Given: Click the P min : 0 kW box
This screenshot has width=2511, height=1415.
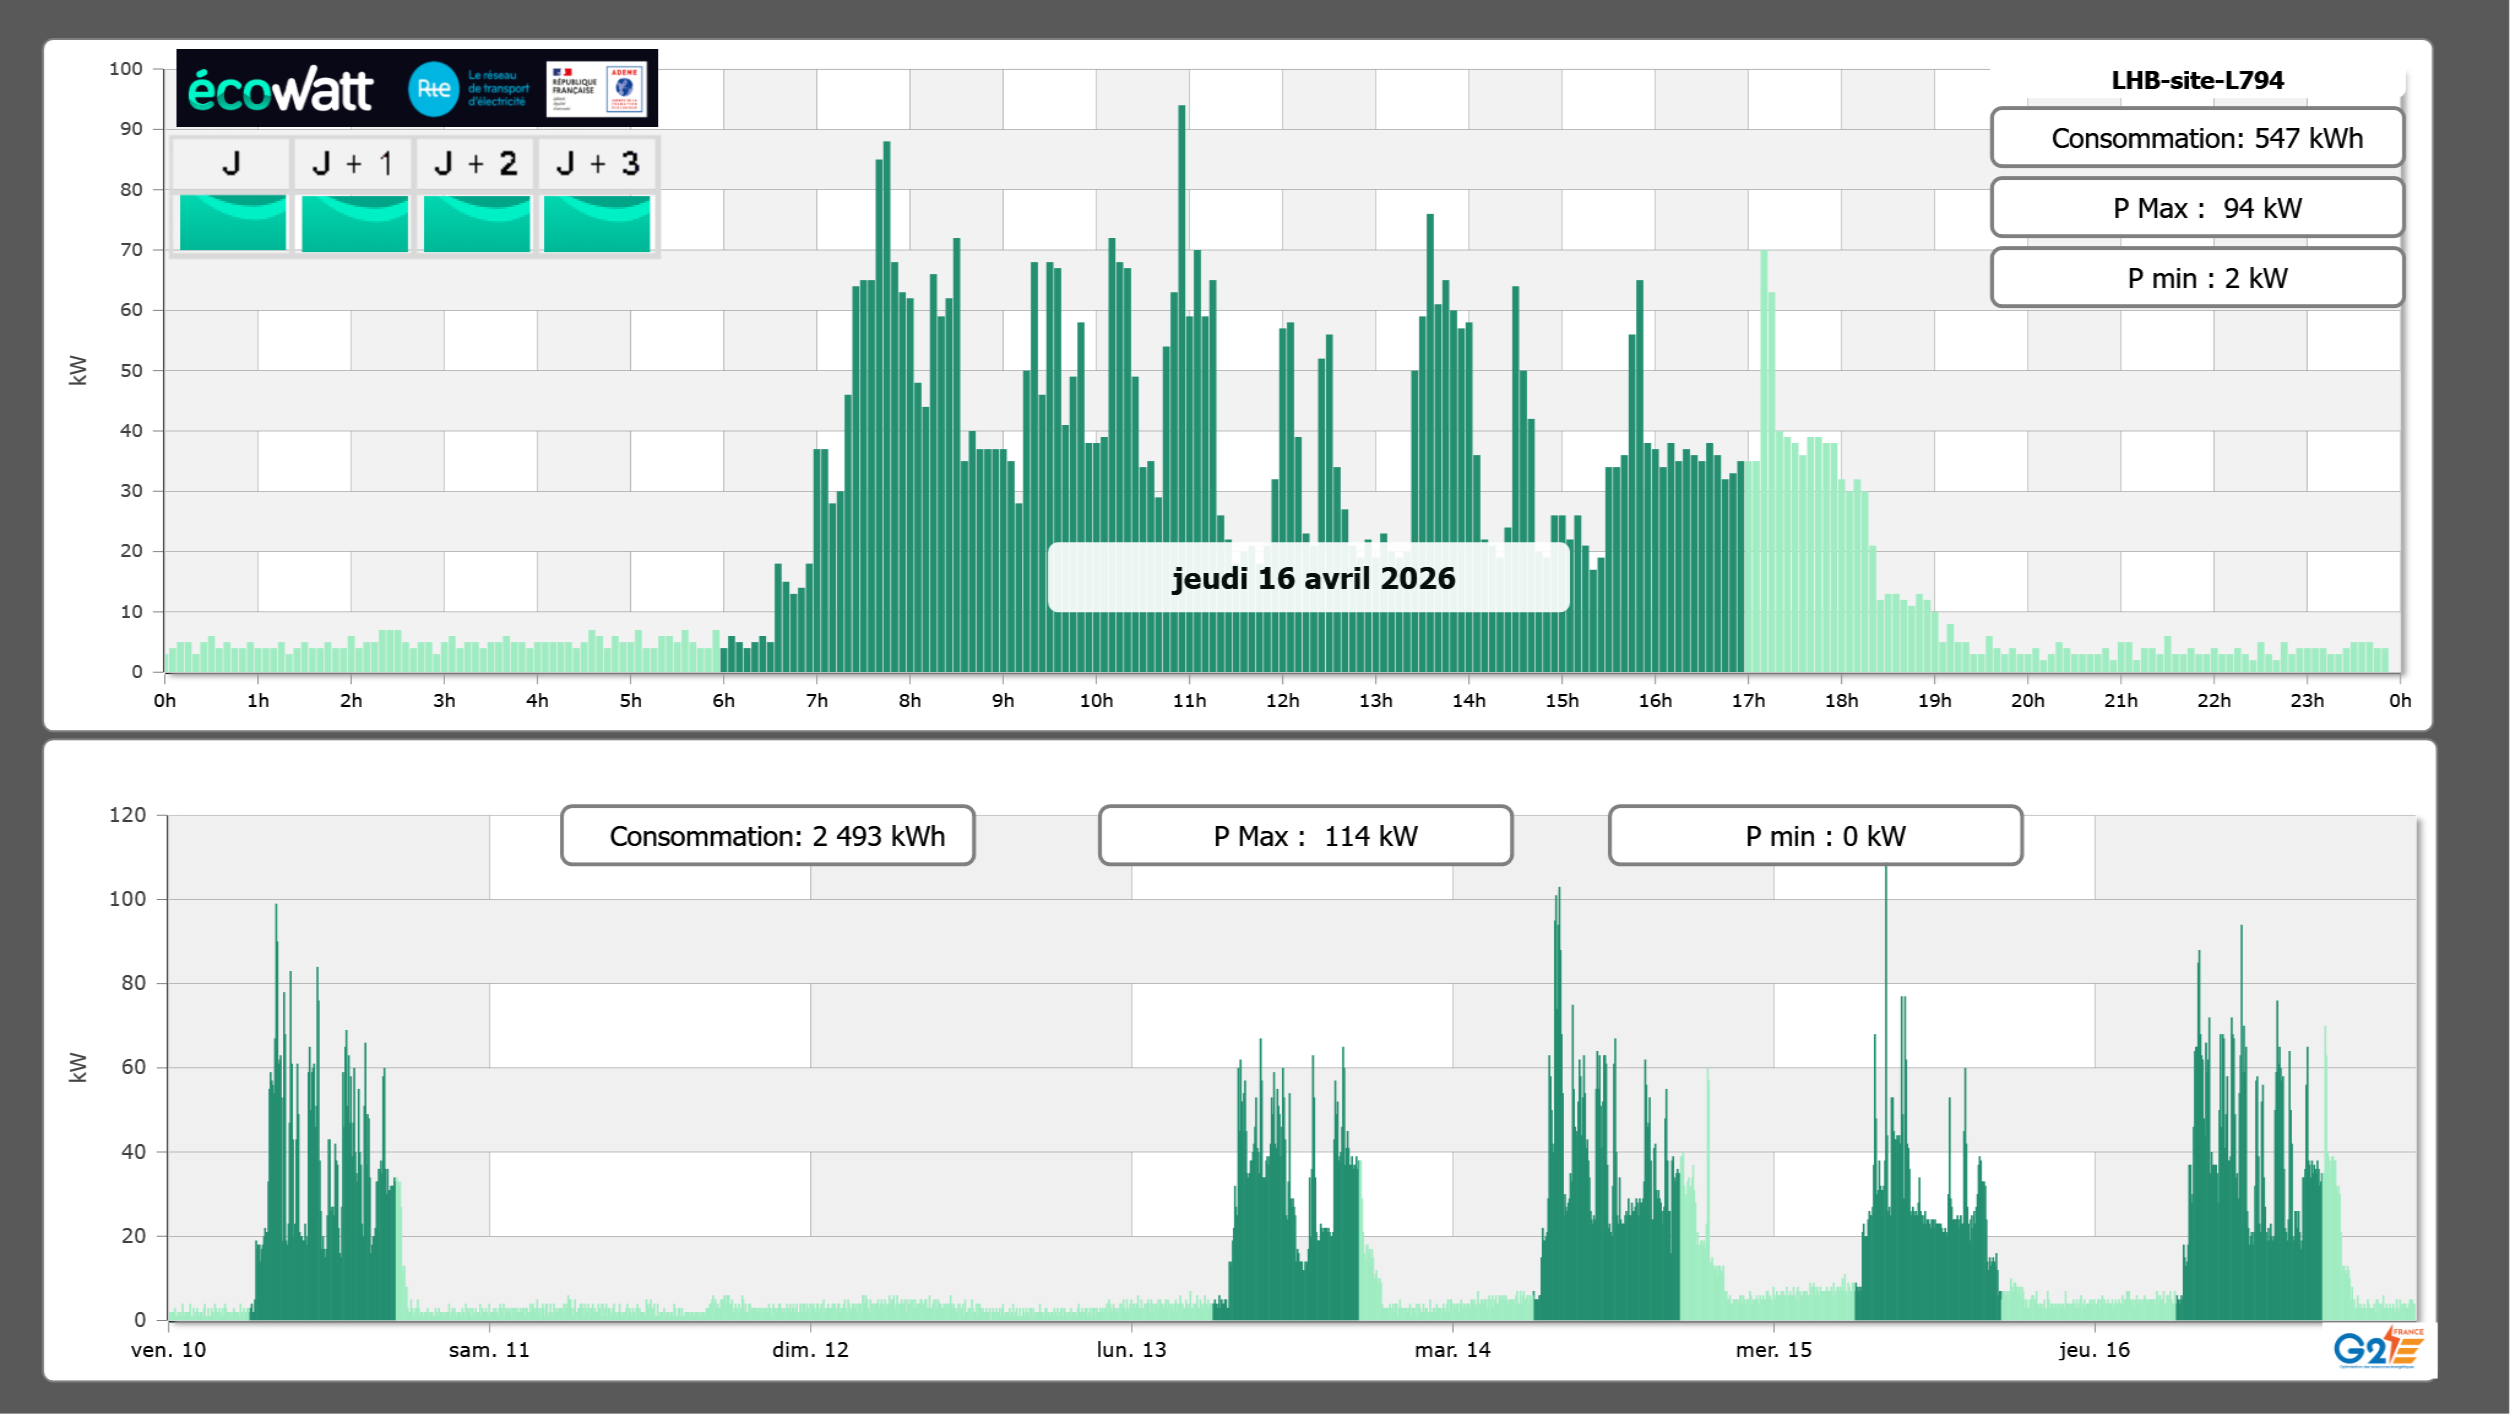Looking at the screenshot, I should (1815, 836).
